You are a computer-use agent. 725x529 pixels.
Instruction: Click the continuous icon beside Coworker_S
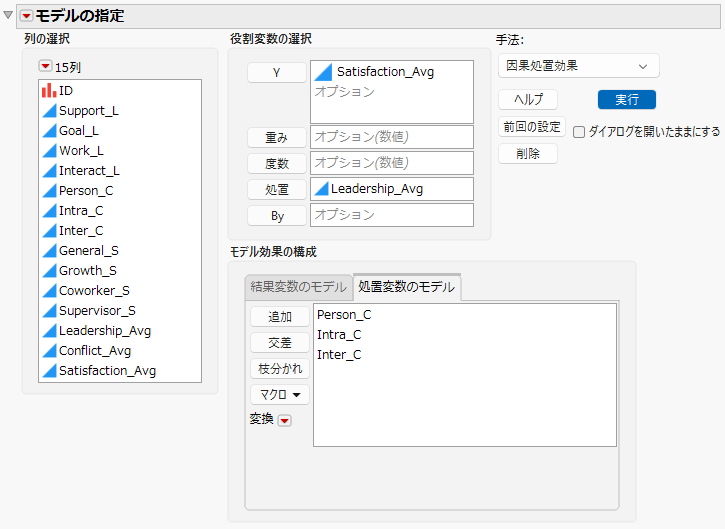[49, 291]
